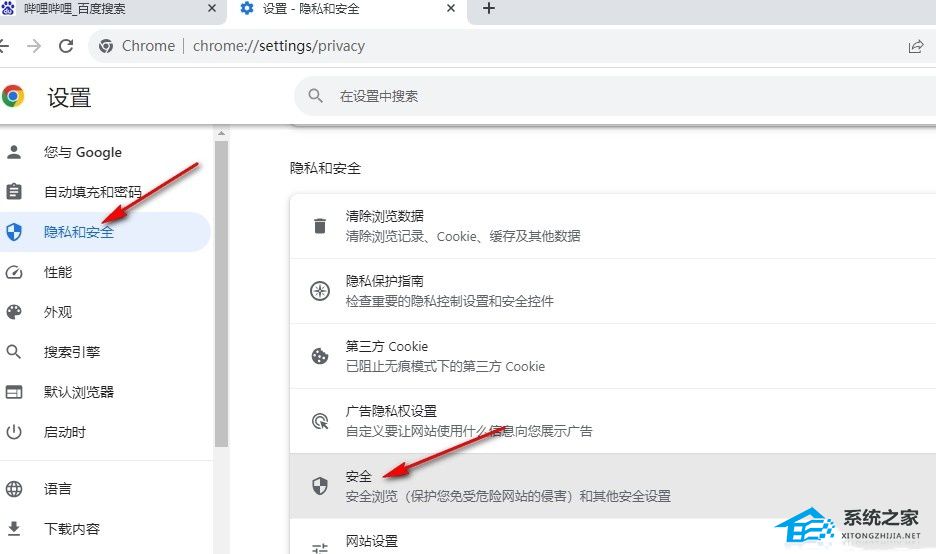Image resolution: width=936 pixels, height=554 pixels.
Task: Click the clipboard icon beside 自动填充和密码
Action: (x=14, y=192)
